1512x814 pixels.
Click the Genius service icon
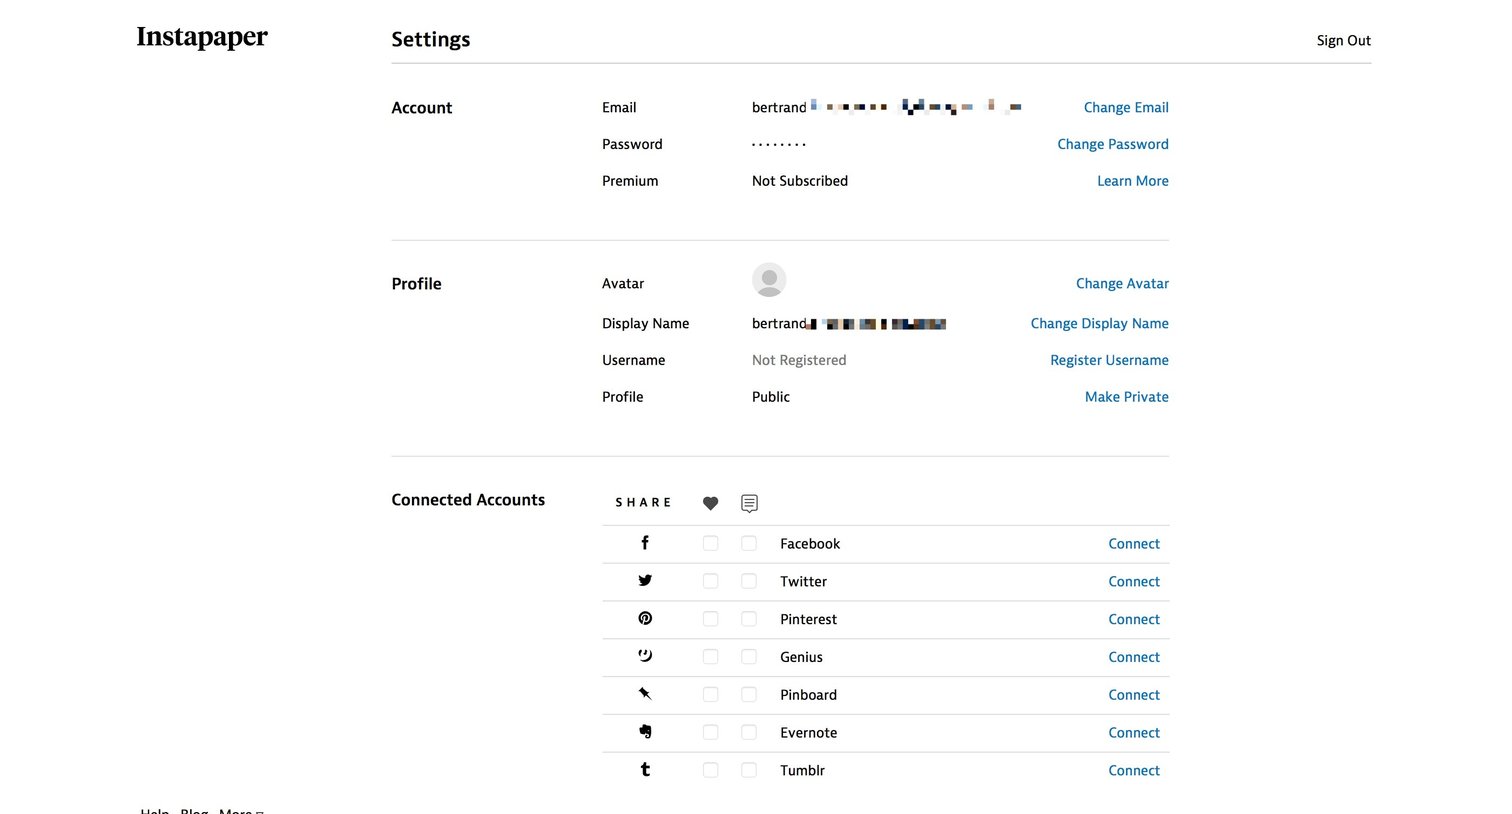645,656
